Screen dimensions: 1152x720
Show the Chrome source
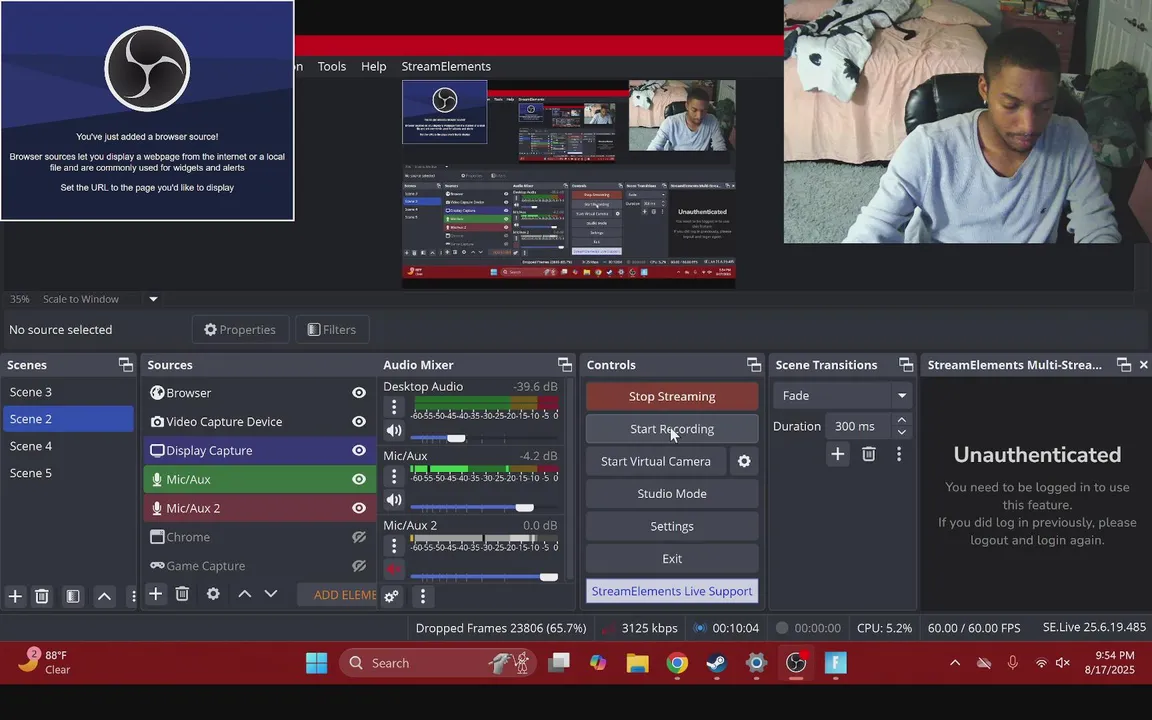click(359, 537)
